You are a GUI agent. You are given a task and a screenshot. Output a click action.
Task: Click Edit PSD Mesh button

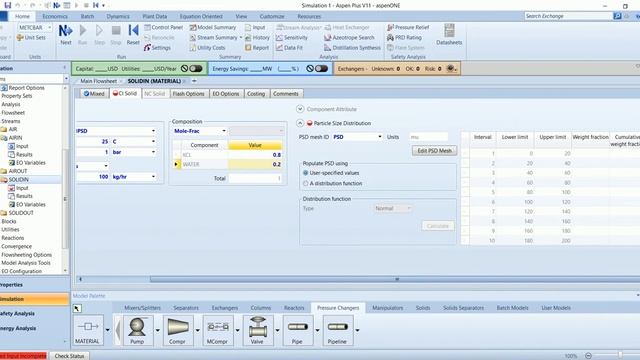(x=434, y=151)
